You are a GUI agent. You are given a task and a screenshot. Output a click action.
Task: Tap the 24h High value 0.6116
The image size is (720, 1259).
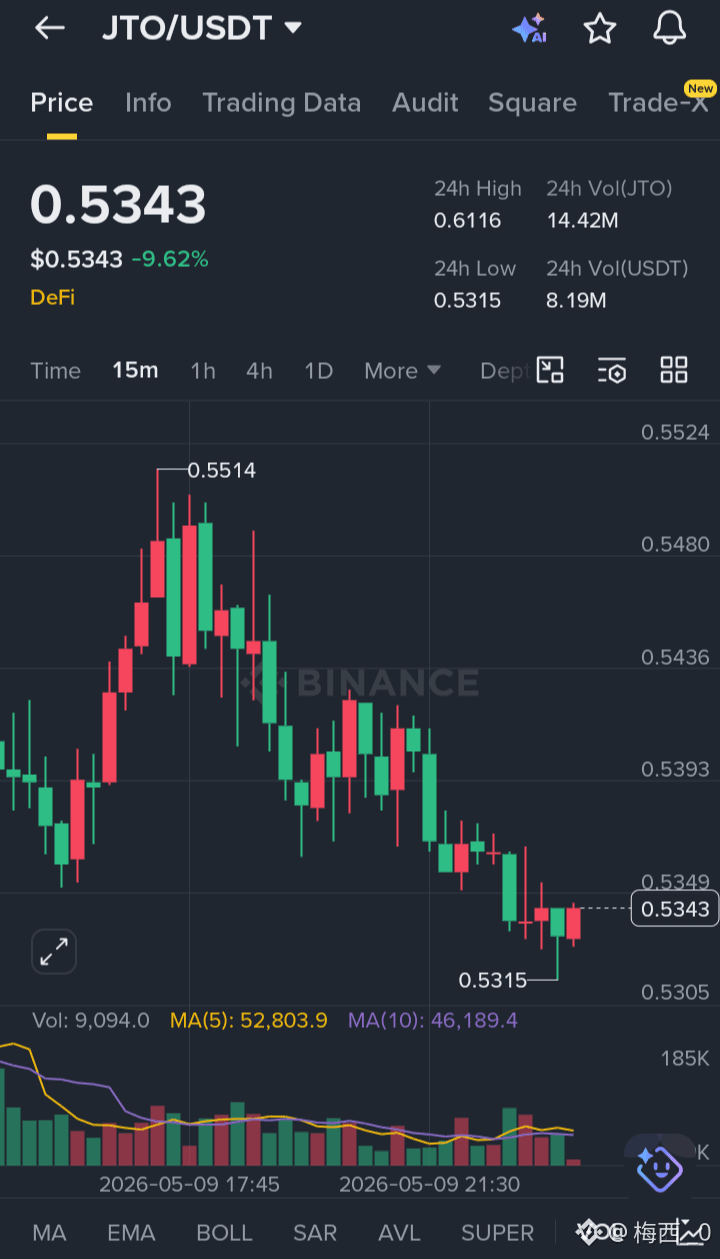tap(467, 220)
